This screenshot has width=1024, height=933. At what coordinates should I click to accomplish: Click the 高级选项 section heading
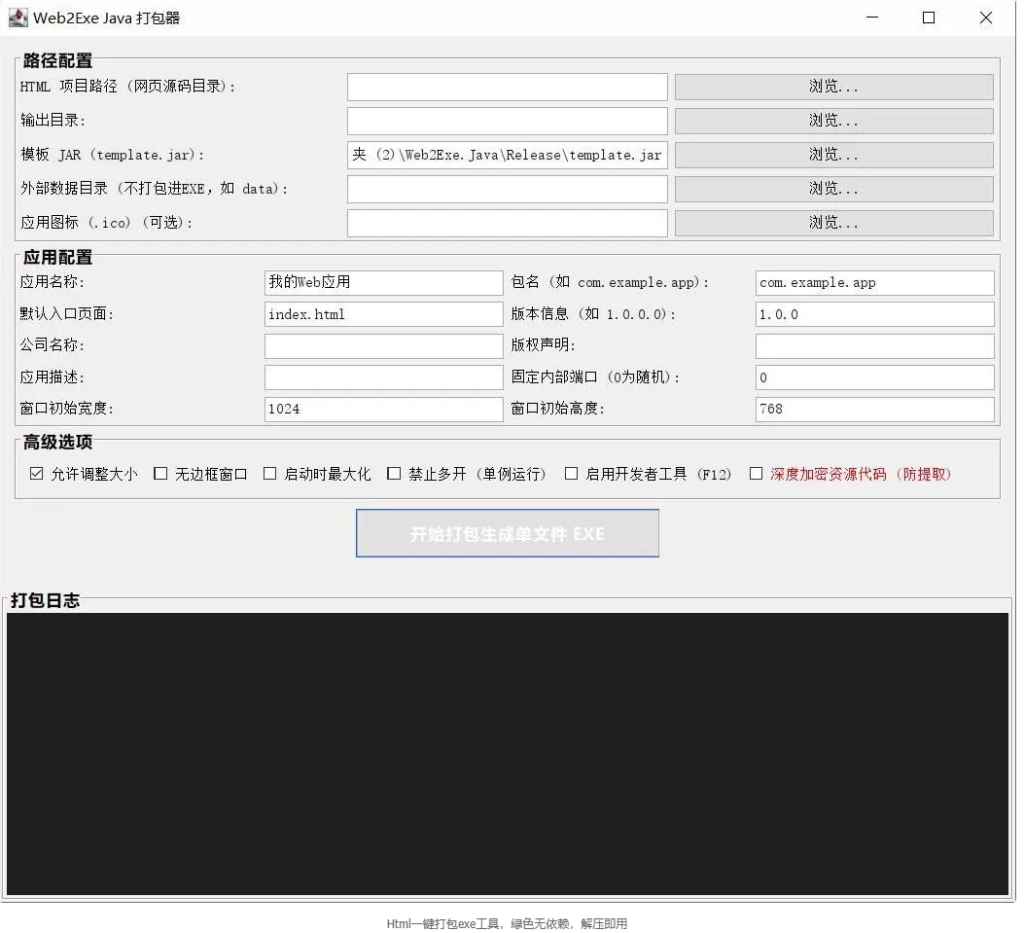[x=57, y=441]
